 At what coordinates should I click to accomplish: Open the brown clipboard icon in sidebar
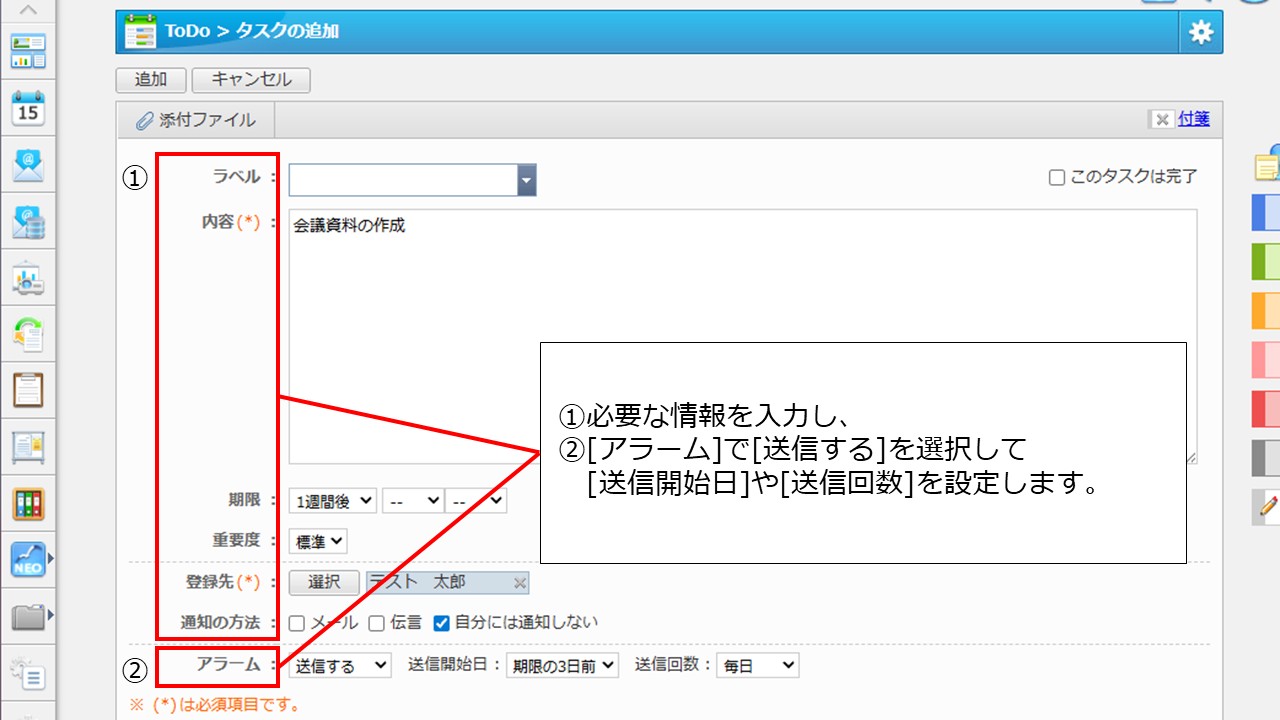pyautogui.click(x=28, y=390)
